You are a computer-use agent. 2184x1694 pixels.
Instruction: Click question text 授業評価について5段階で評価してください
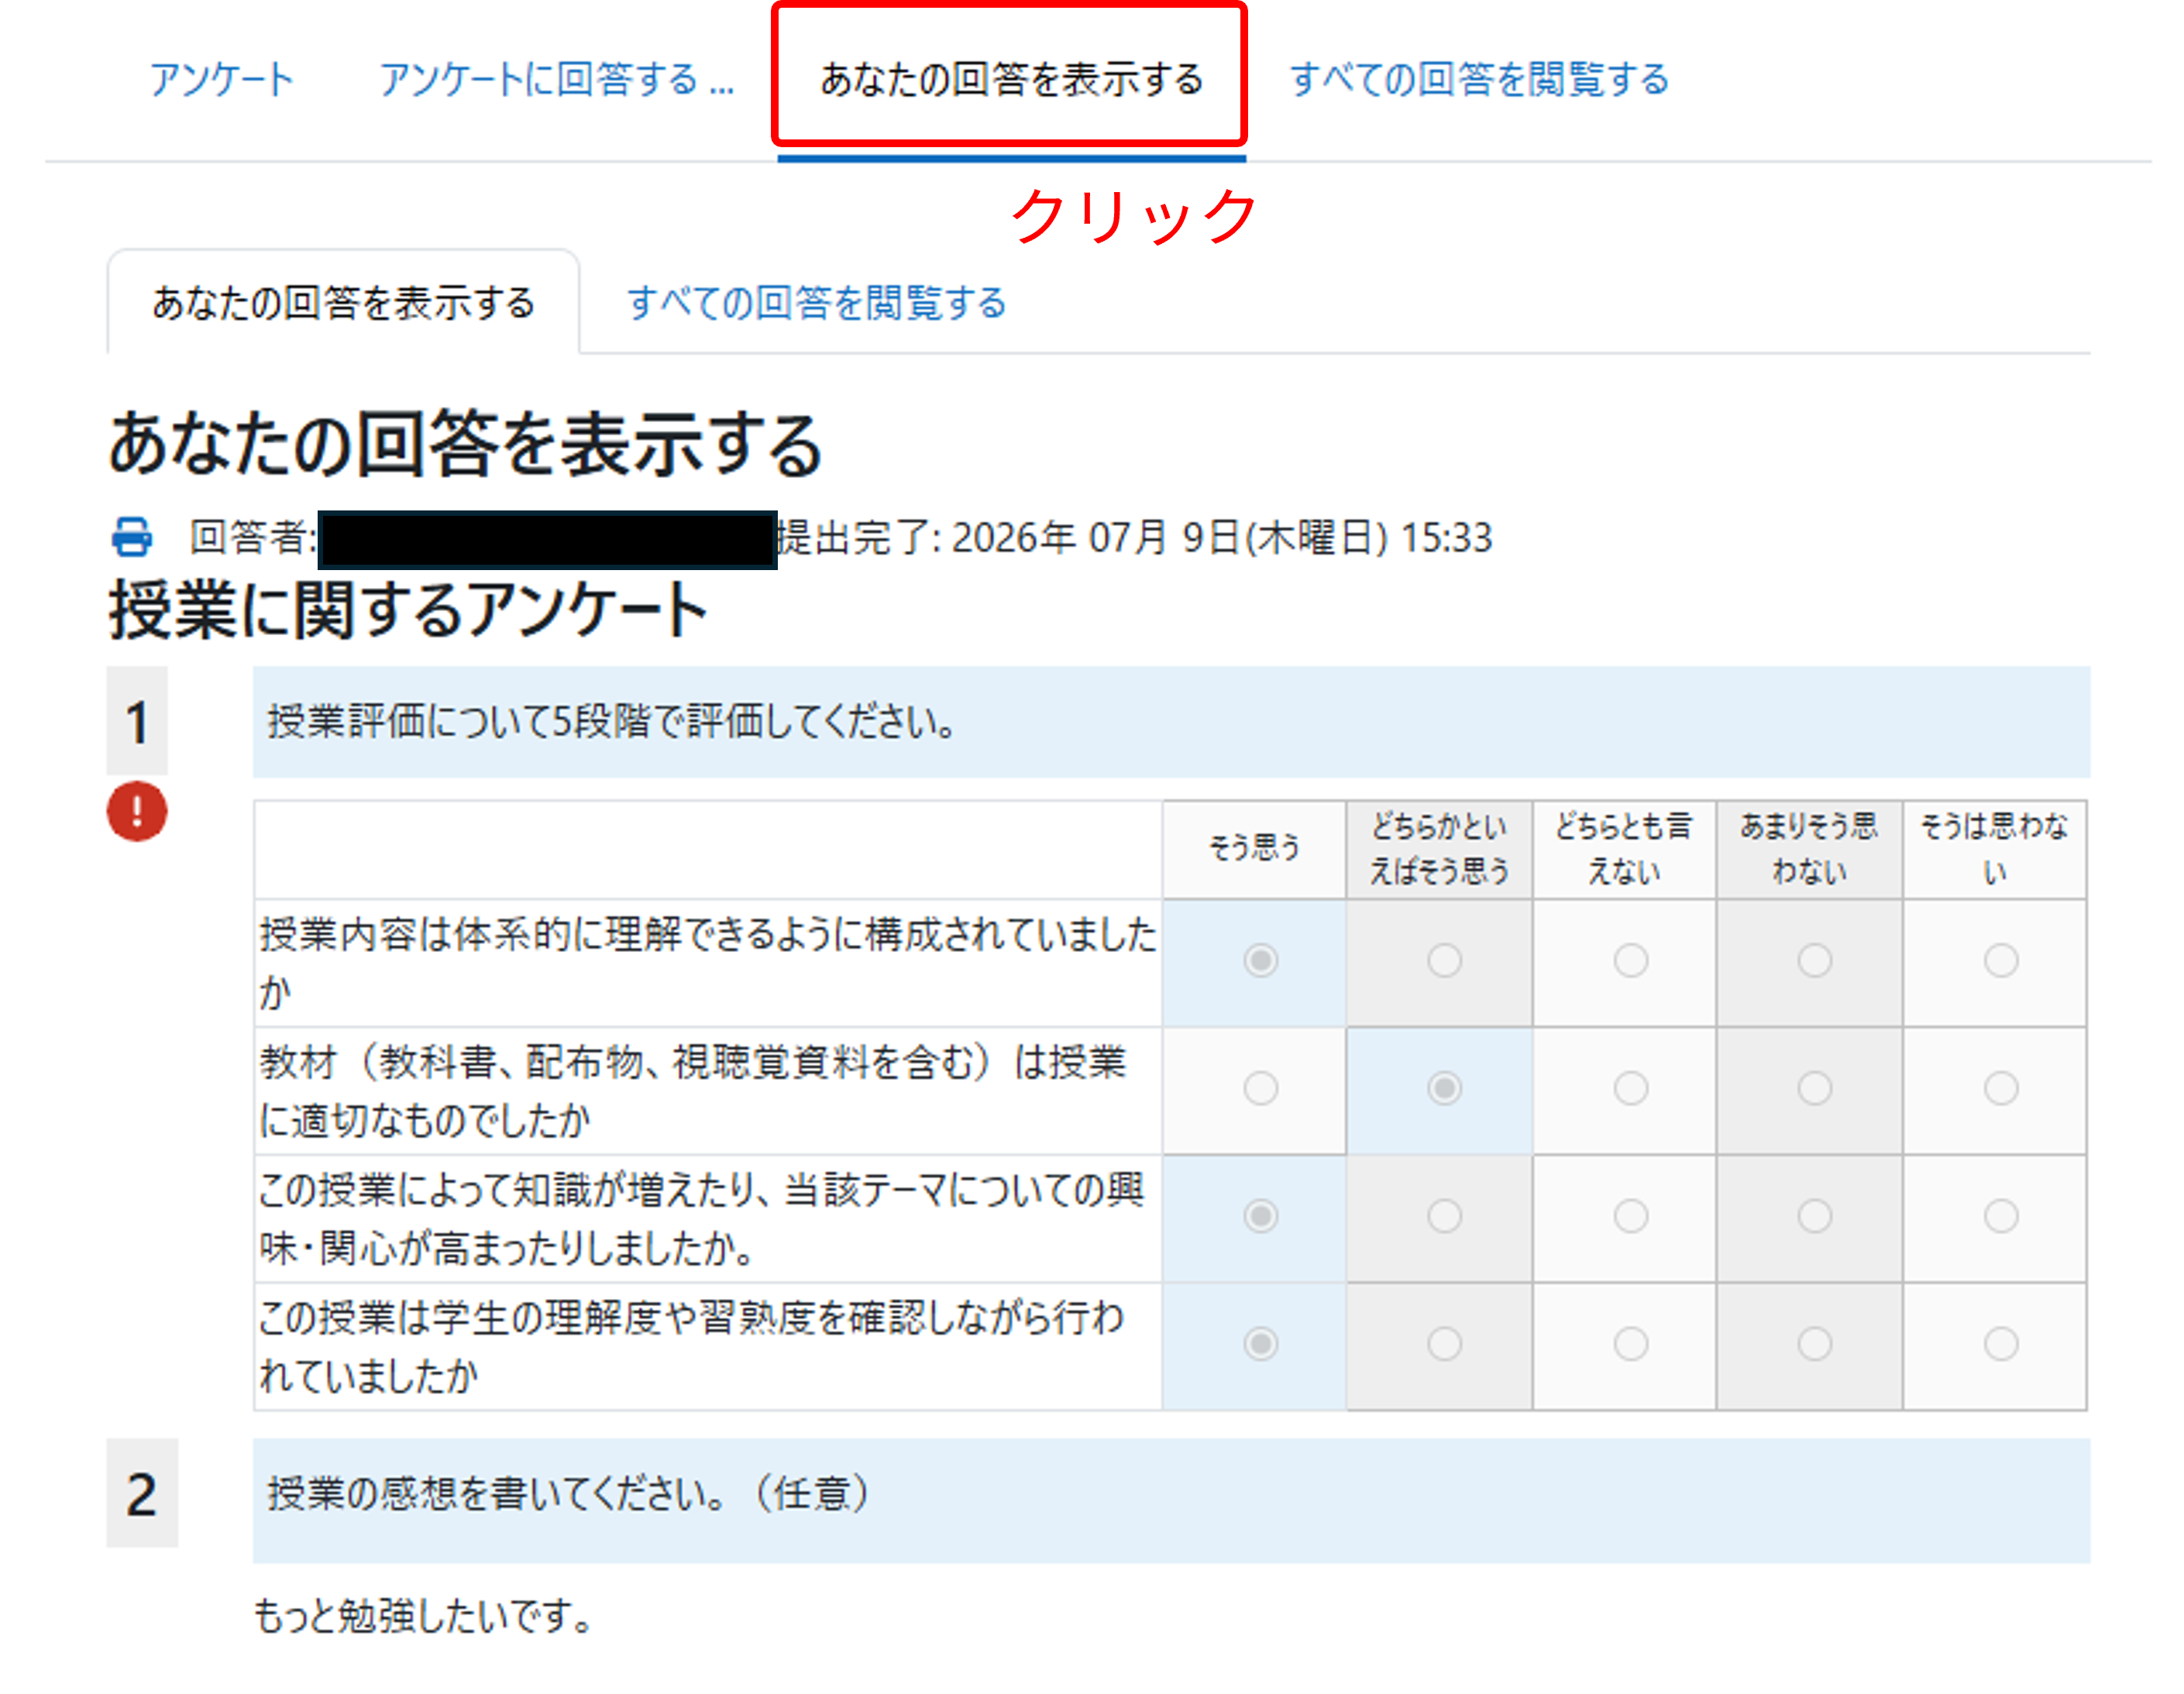tap(612, 721)
